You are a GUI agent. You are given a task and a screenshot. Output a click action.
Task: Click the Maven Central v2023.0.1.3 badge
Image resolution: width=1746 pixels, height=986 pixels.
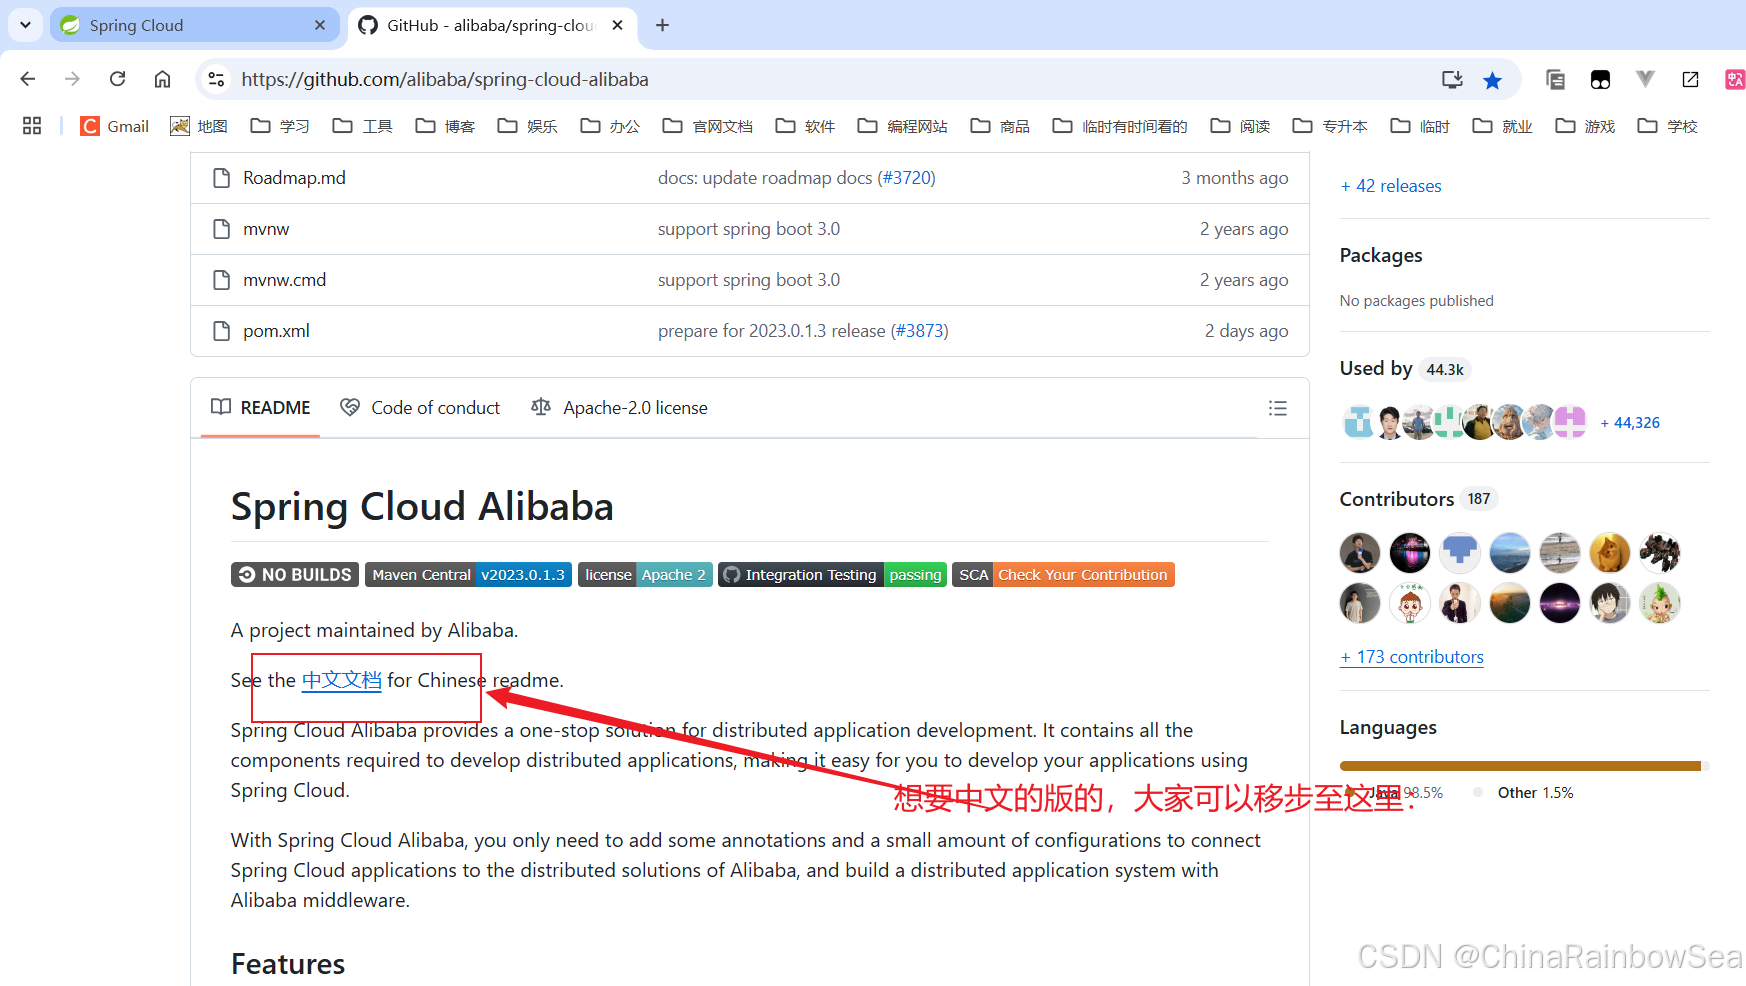click(468, 574)
